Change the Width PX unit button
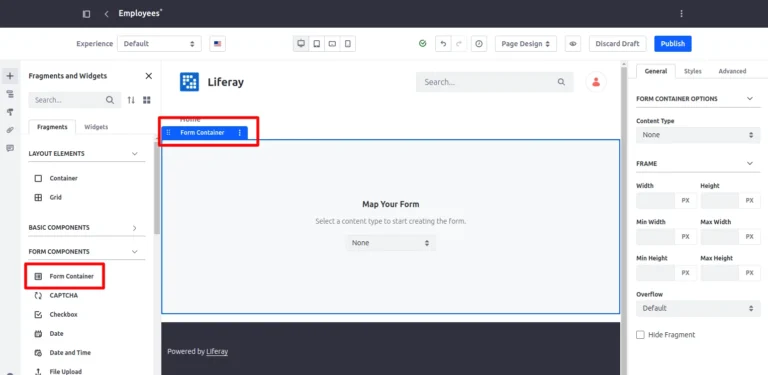Viewport: 768px width, 375px height. [685, 201]
